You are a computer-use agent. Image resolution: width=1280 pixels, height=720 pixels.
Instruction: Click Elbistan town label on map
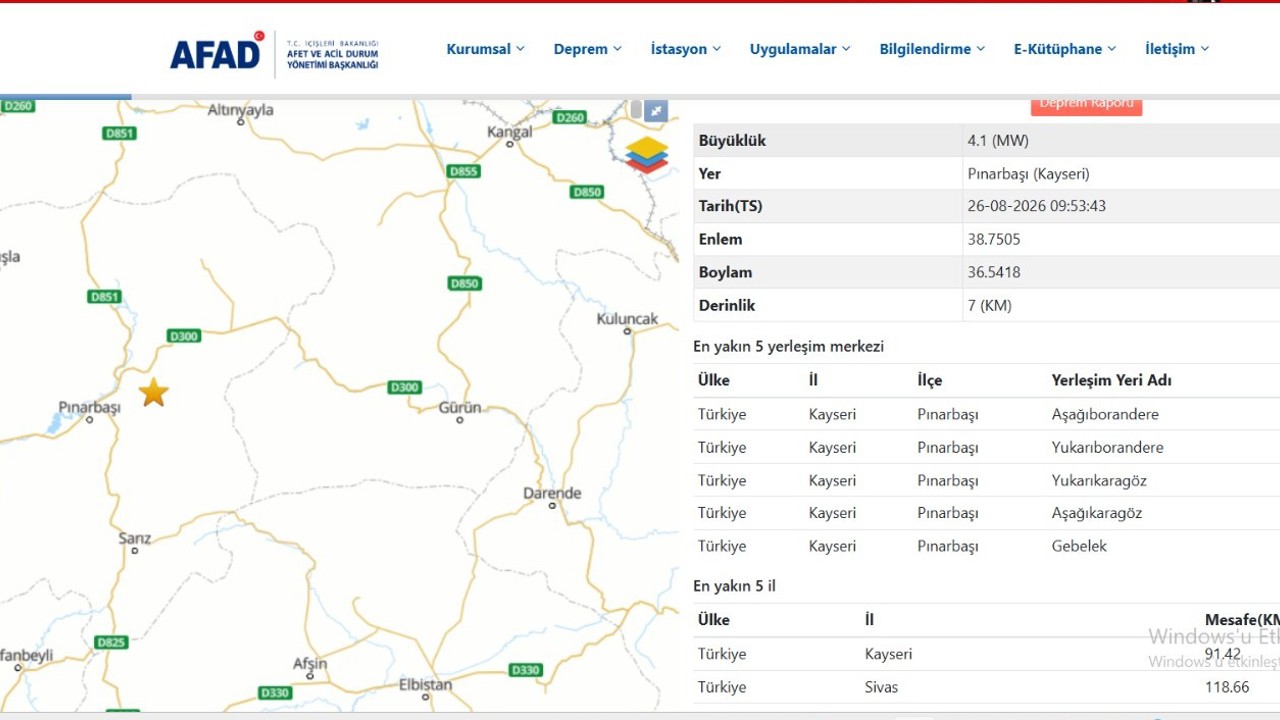[425, 685]
